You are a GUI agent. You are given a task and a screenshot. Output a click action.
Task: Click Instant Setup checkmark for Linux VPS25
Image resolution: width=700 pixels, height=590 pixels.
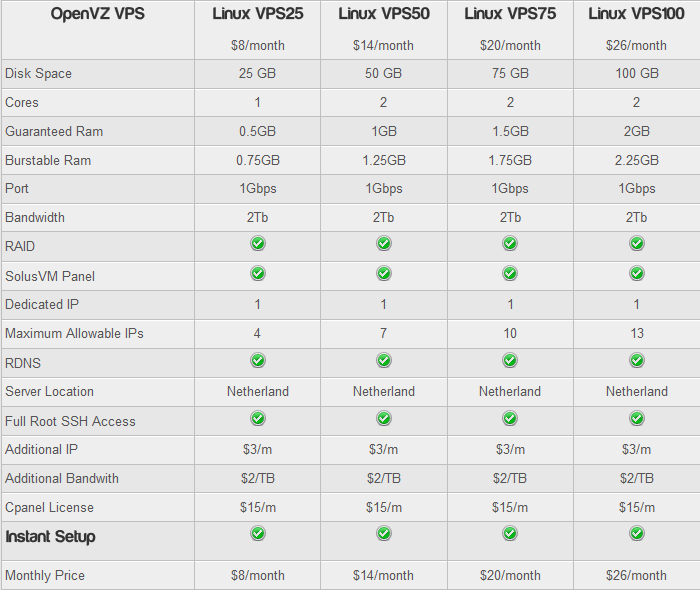(258, 533)
